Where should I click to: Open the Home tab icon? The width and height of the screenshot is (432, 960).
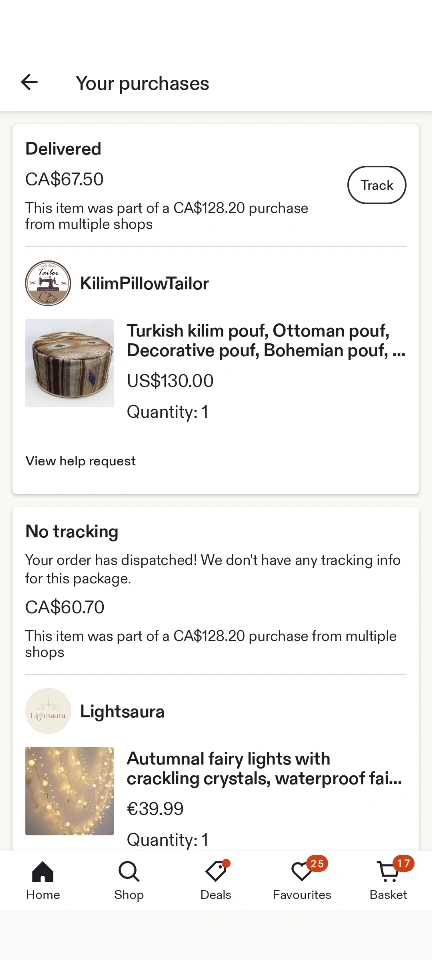point(42,871)
